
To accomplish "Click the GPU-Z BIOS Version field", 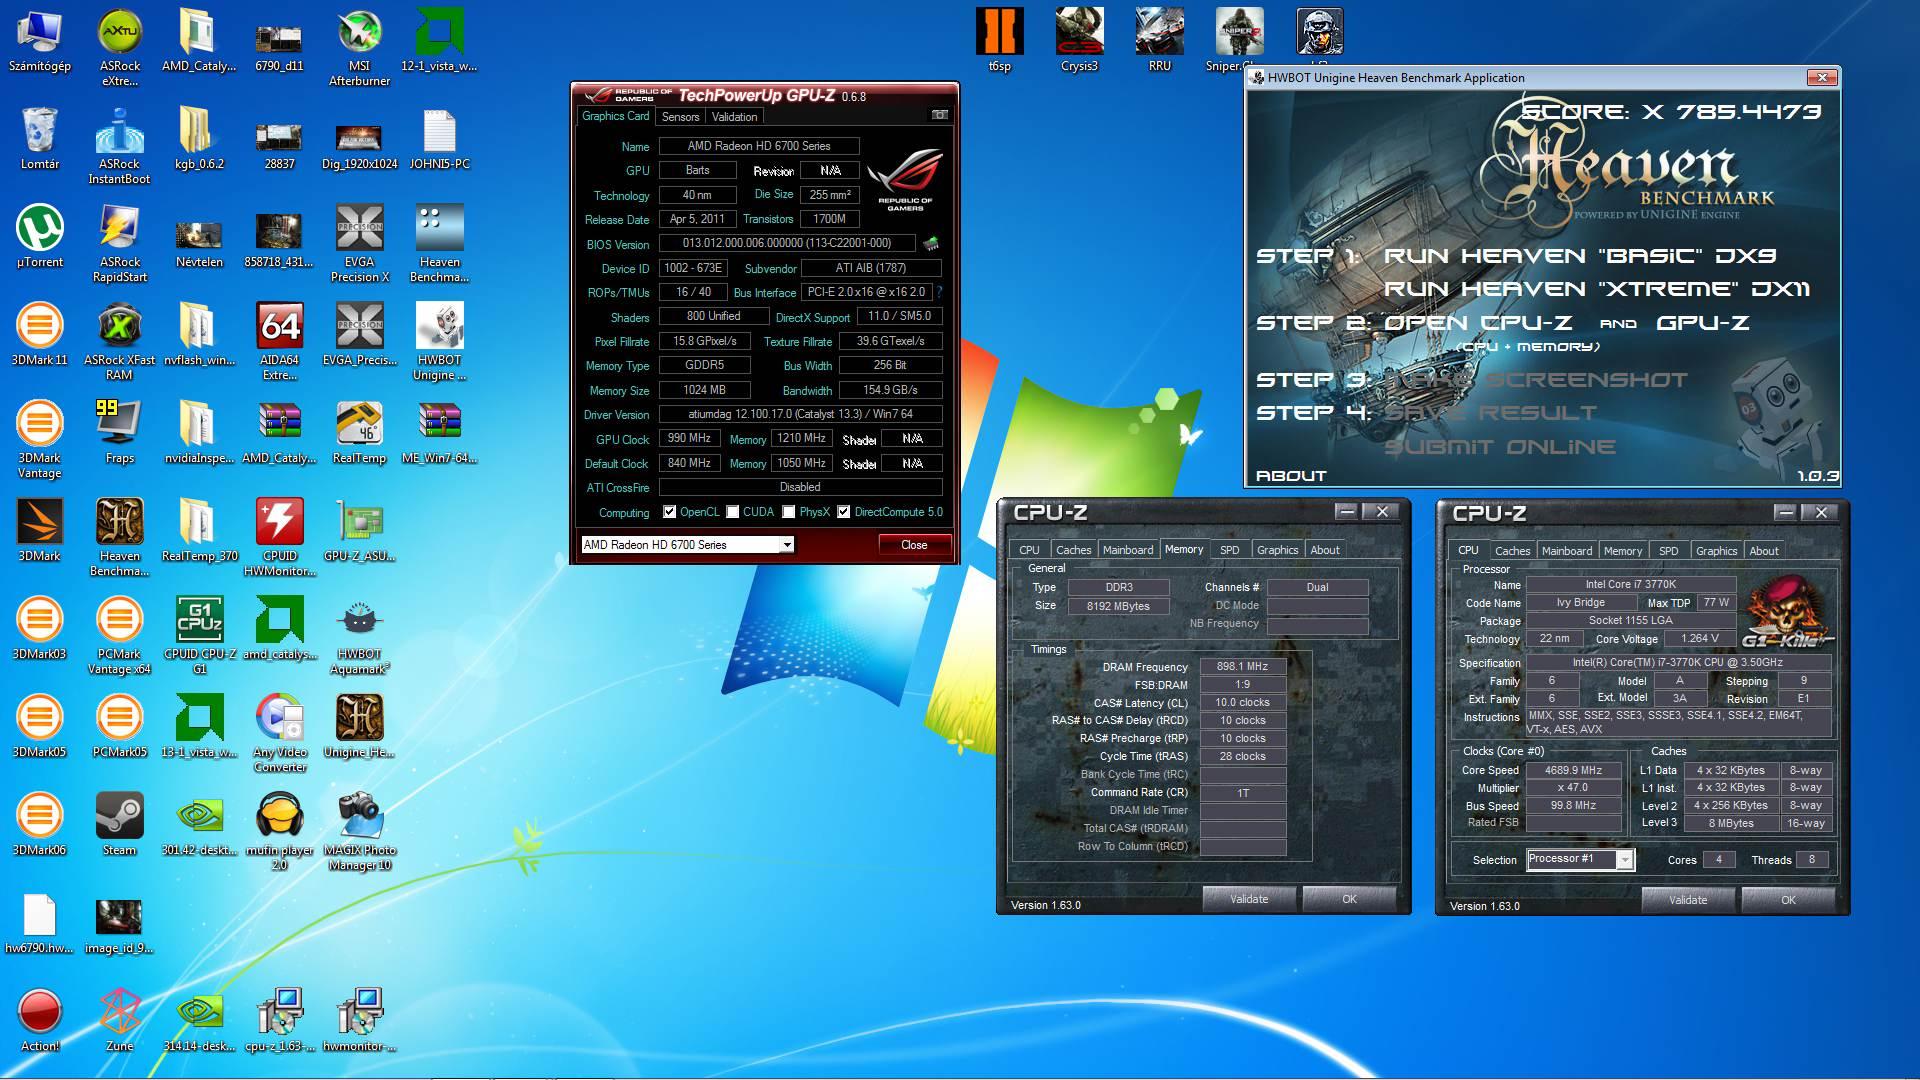I will [787, 243].
